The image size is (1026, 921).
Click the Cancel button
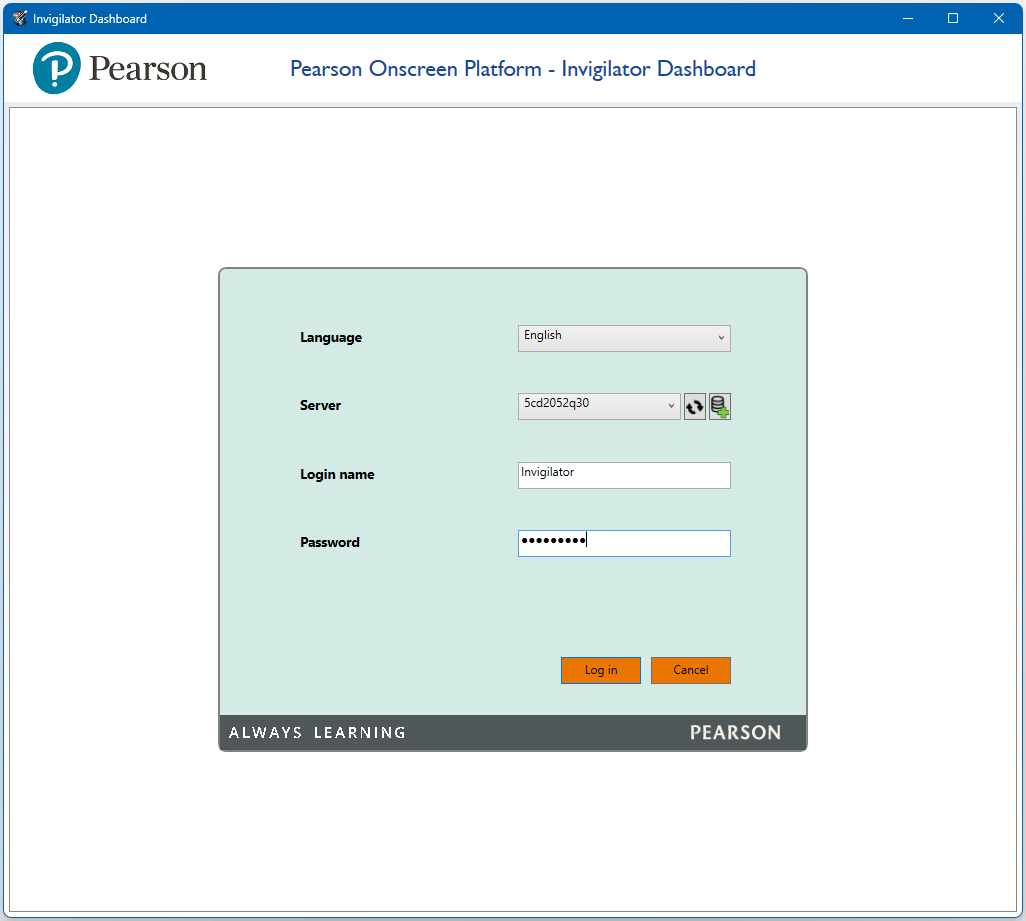pos(690,670)
